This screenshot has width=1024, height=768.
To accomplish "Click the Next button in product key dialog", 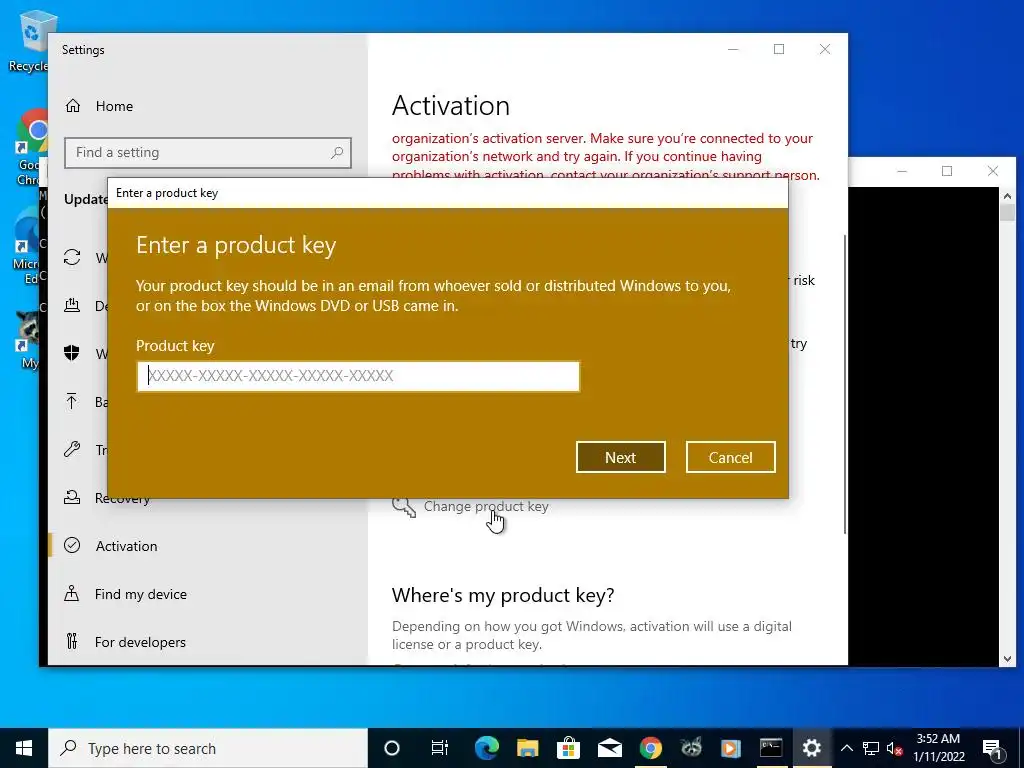I will coord(620,457).
